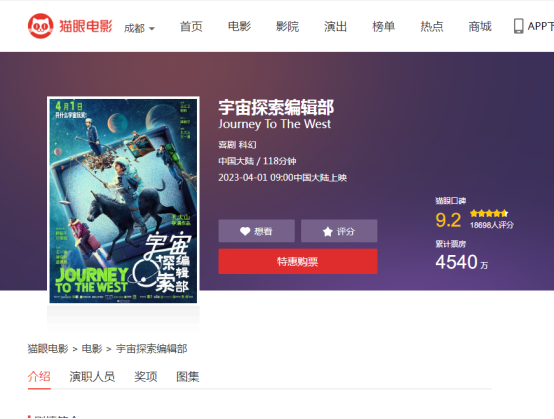
Task: Click the 评分 rate button
Action: [339, 231]
